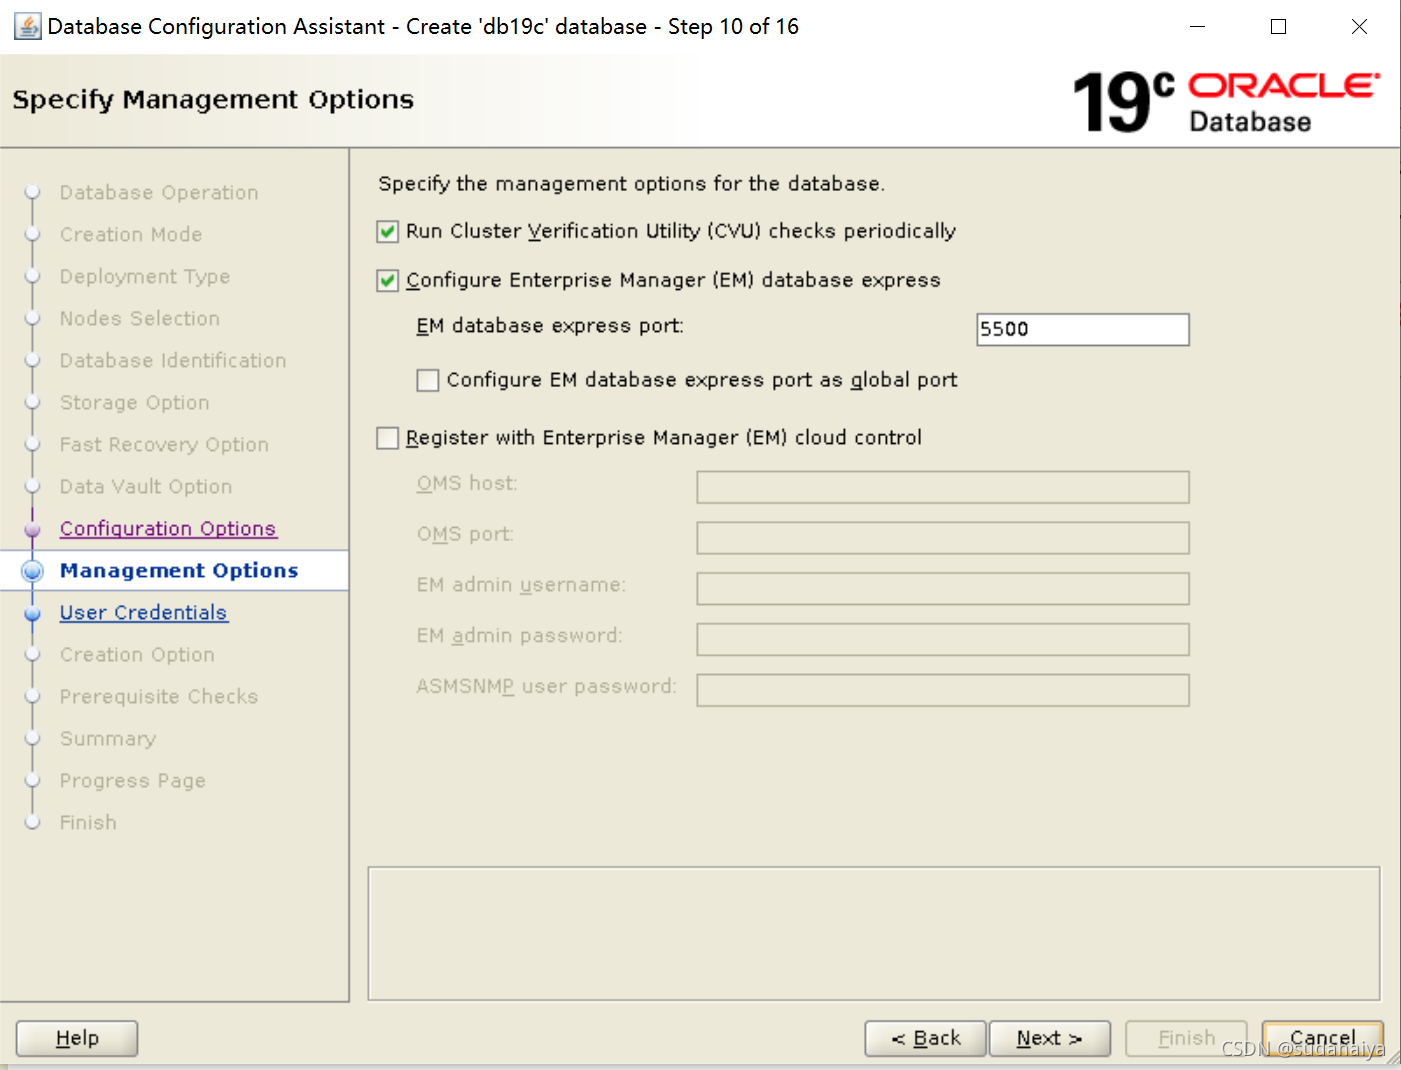Image resolution: width=1401 pixels, height=1070 pixels.
Task: Click the ASMSNMP user password field
Action: (x=943, y=690)
